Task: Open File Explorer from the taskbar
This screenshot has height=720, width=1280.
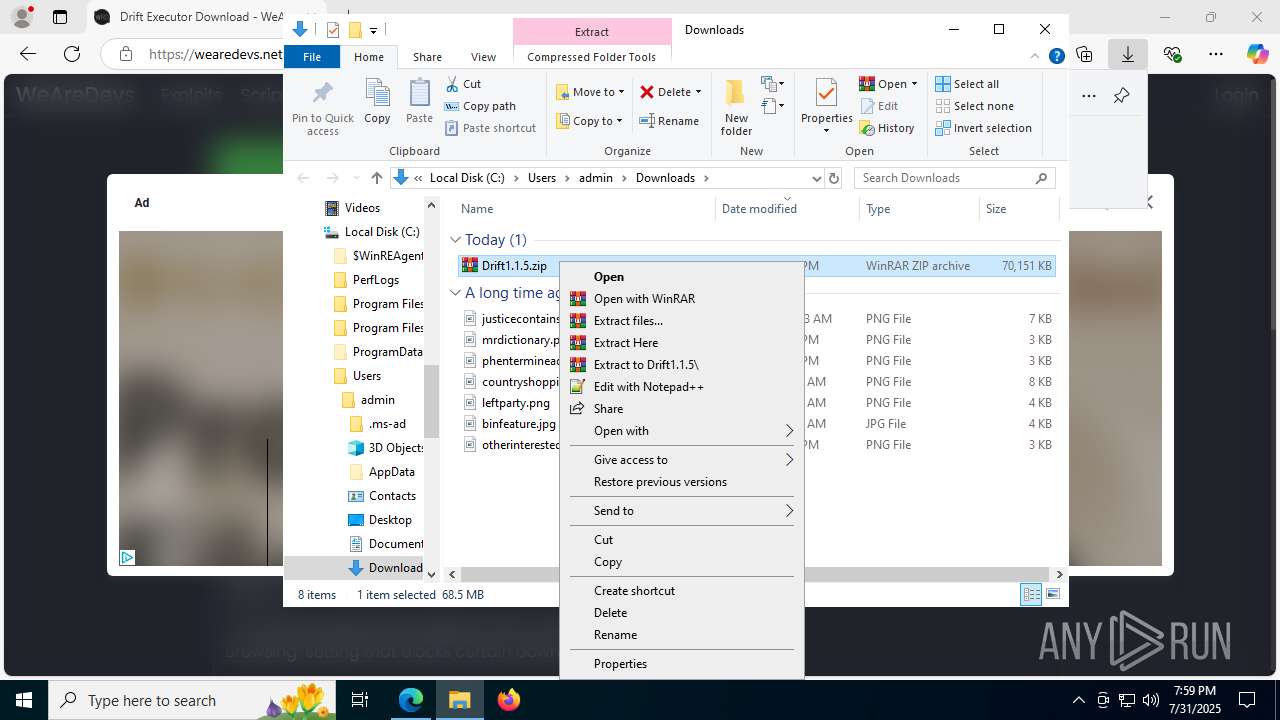Action: pos(460,700)
